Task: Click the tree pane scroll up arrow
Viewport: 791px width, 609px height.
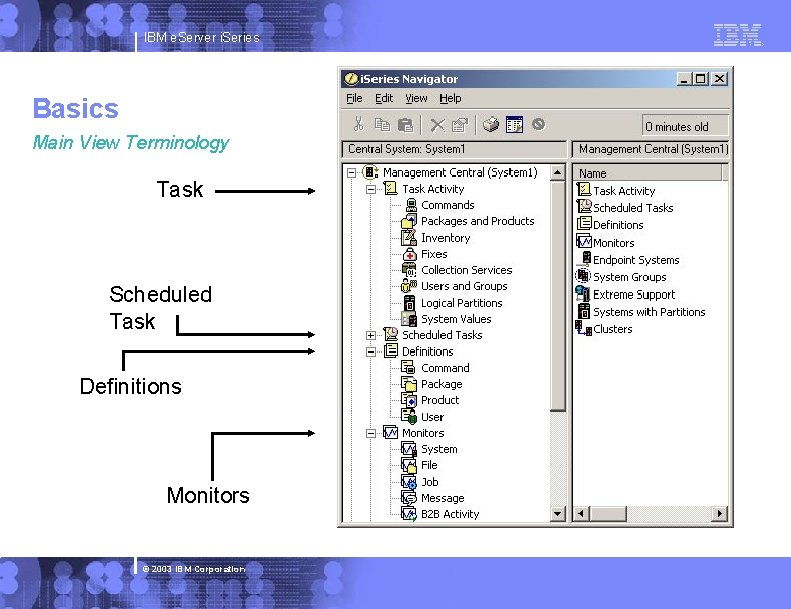Action: click(x=557, y=173)
